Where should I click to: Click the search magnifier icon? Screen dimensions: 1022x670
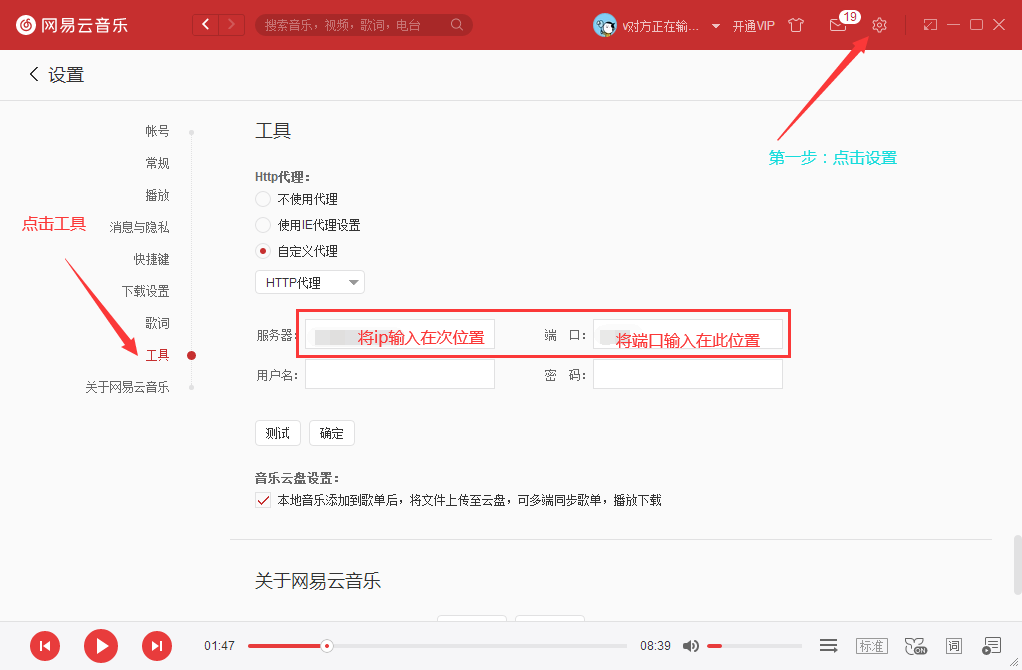tap(457, 25)
